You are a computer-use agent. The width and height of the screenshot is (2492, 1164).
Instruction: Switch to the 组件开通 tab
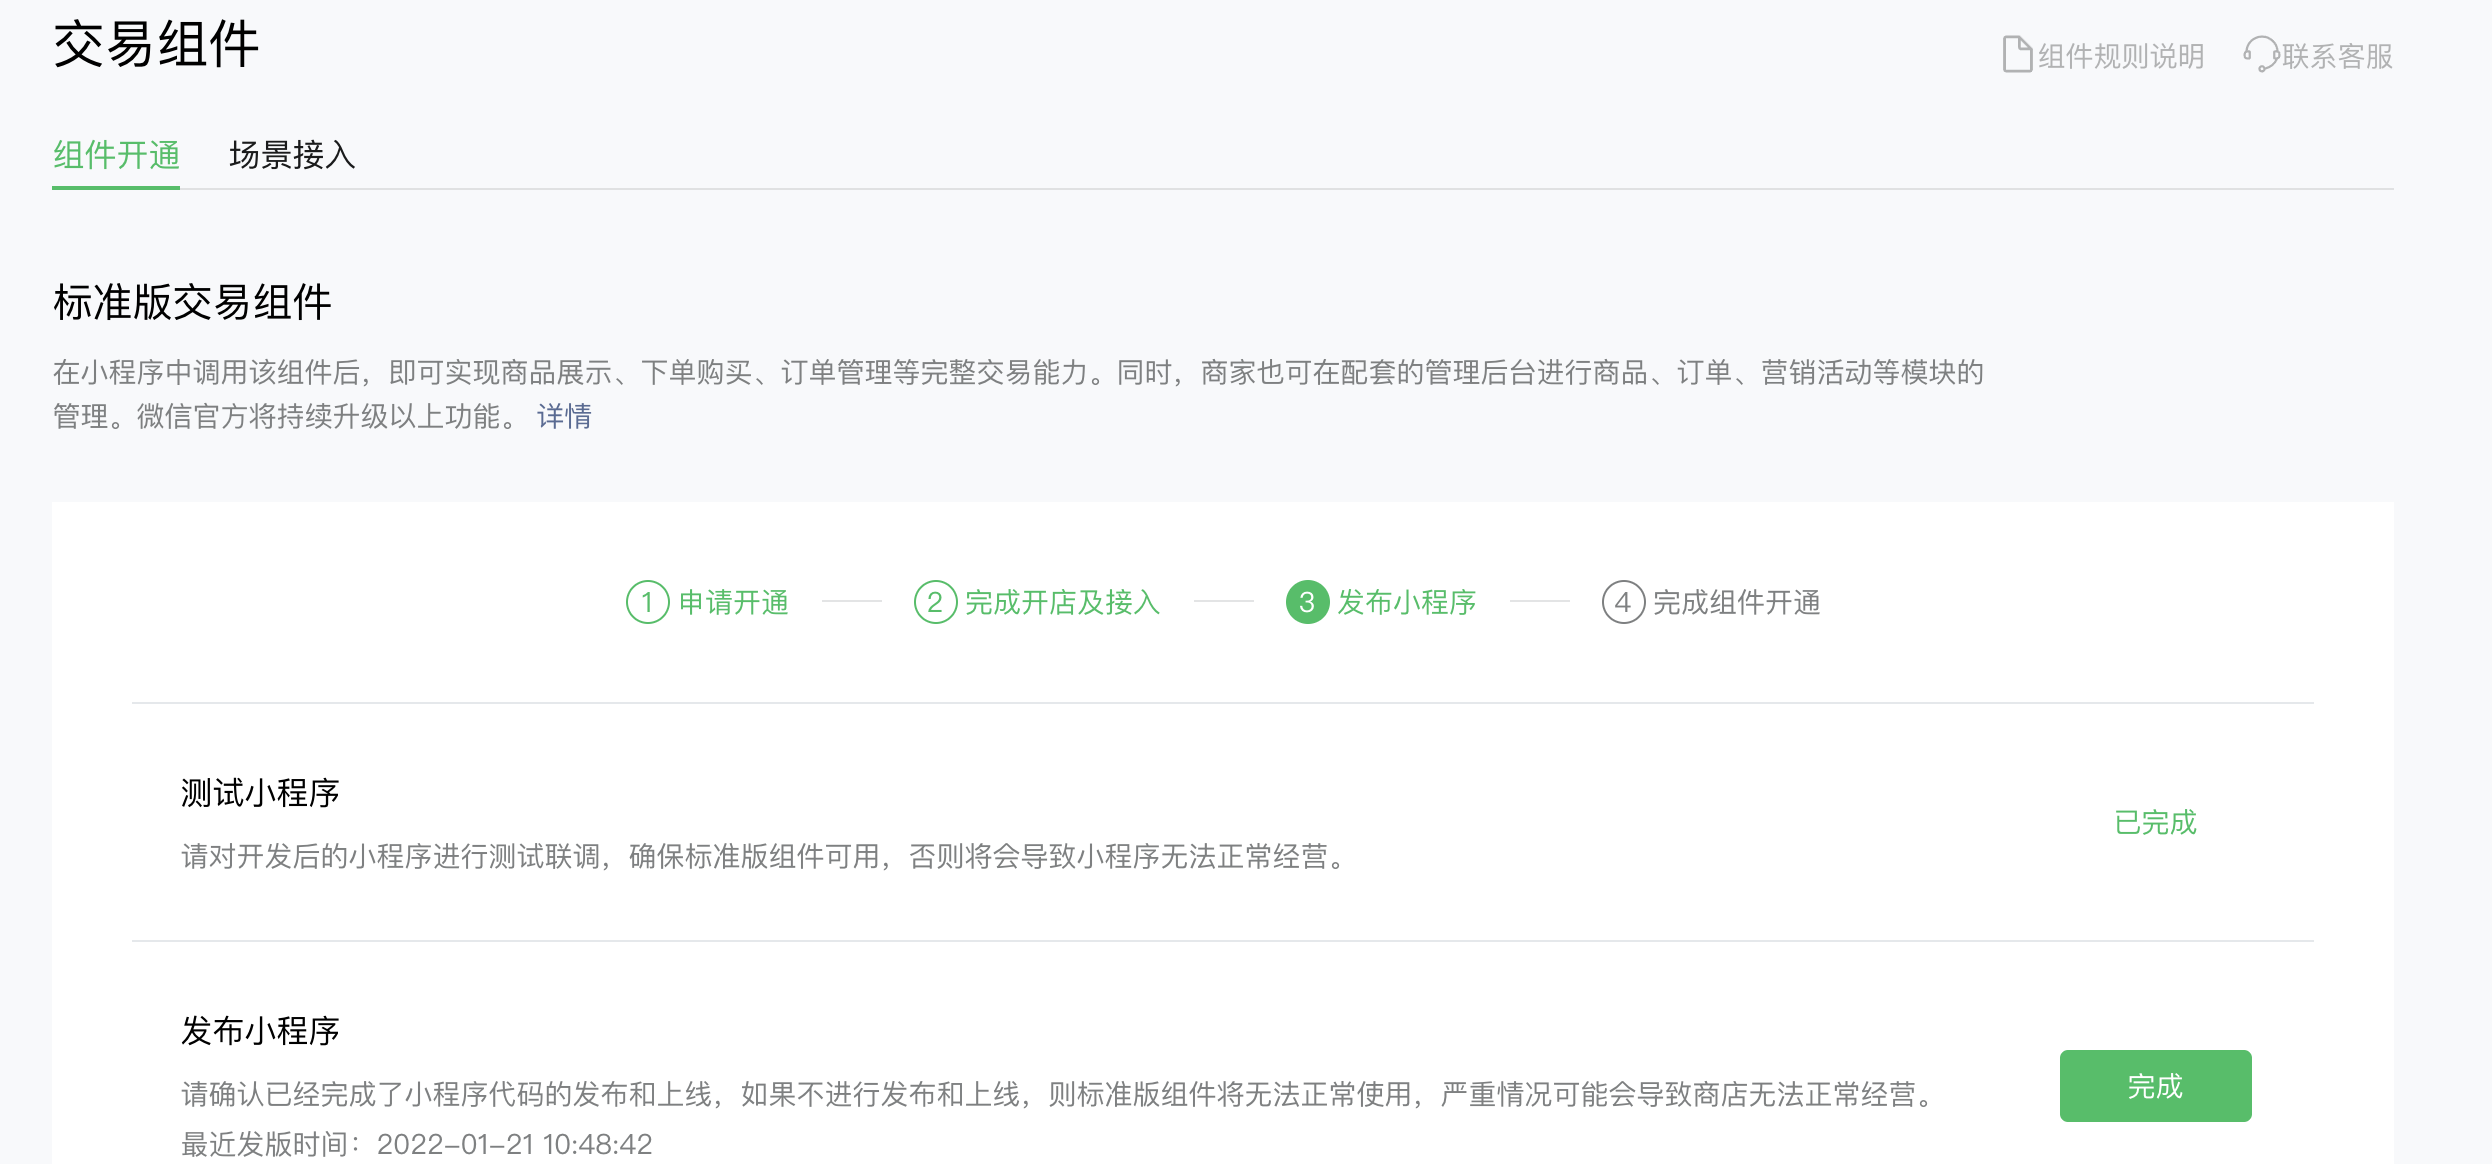tap(116, 156)
